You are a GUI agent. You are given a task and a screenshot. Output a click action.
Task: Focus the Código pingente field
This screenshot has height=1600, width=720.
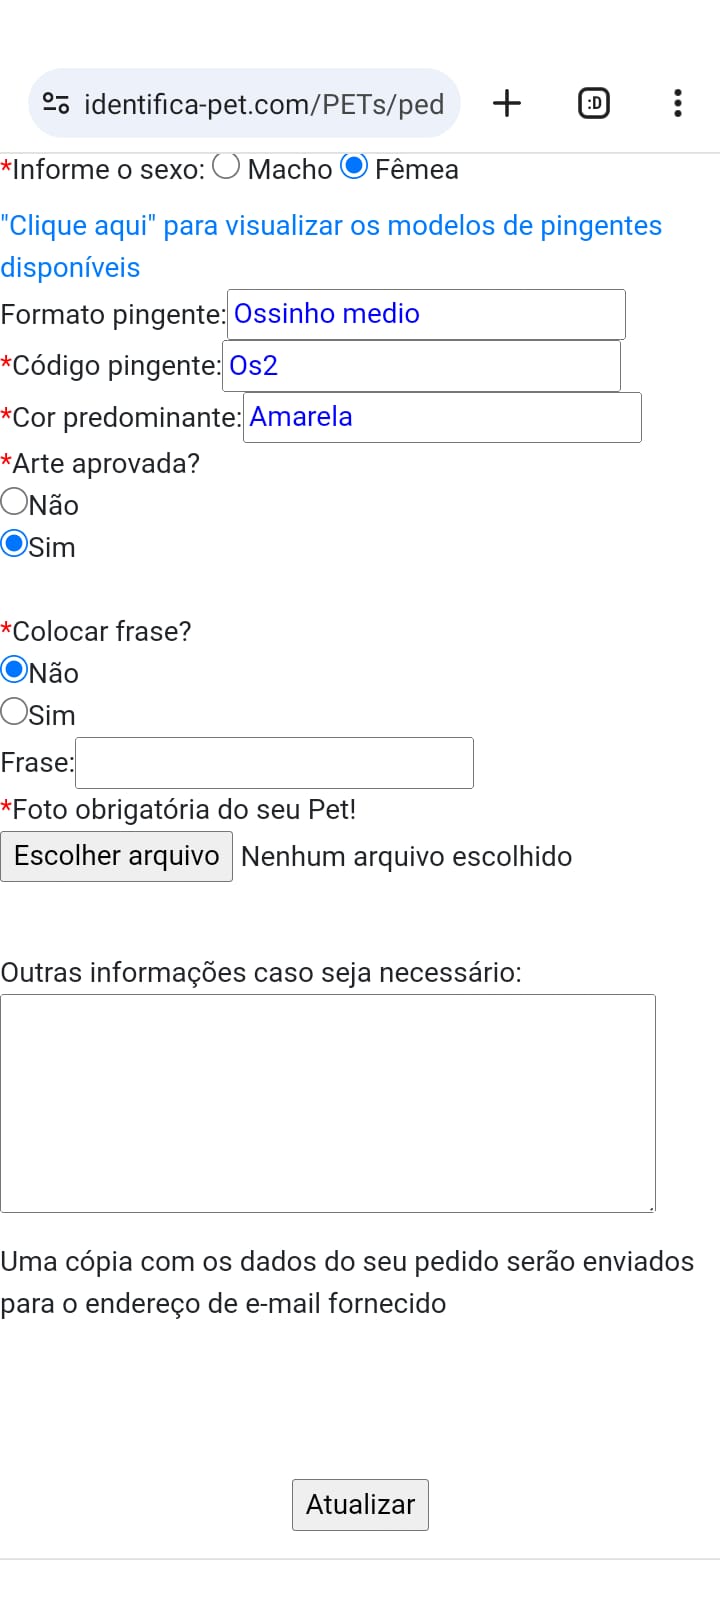point(421,366)
